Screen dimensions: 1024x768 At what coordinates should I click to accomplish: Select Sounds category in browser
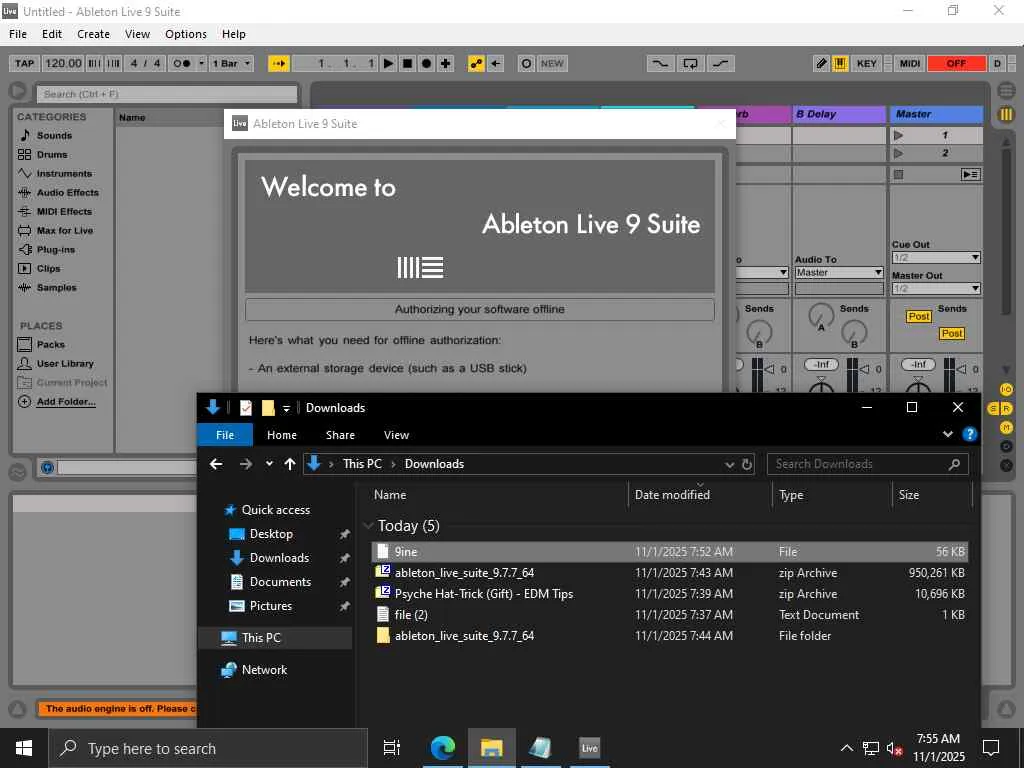pos(54,135)
